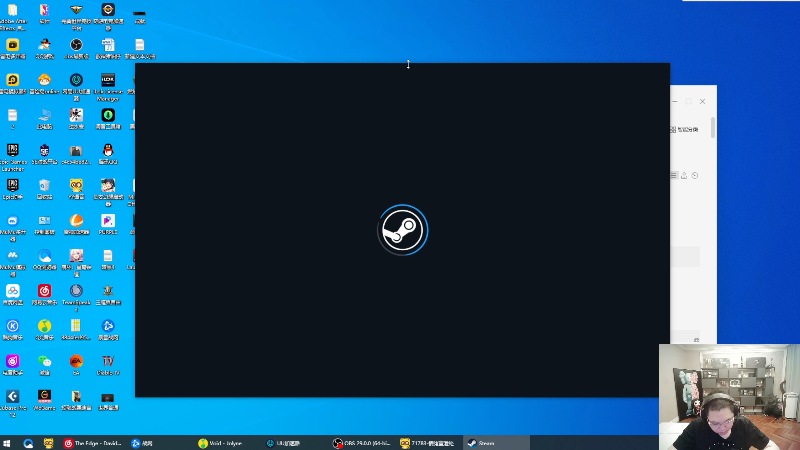Open Unik License Manager desktop icon
The width and height of the screenshot is (800, 450).
[x=108, y=87]
